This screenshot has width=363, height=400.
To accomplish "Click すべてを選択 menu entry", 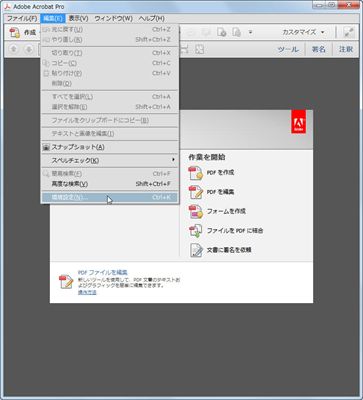I will pos(110,97).
